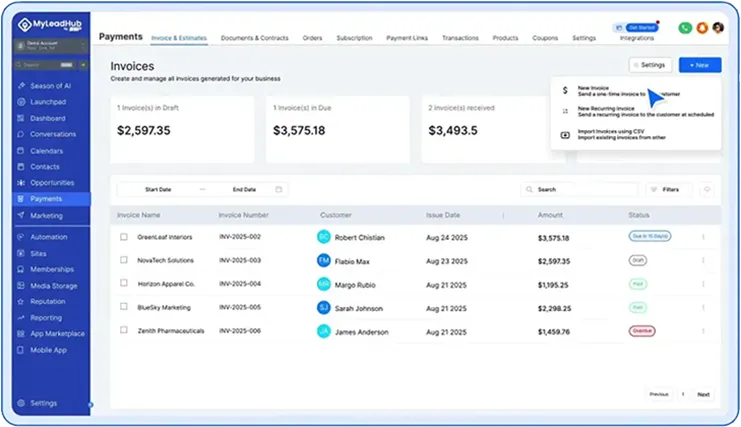
Task: Go to Dashboard in sidebar
Action: [47, 119]
